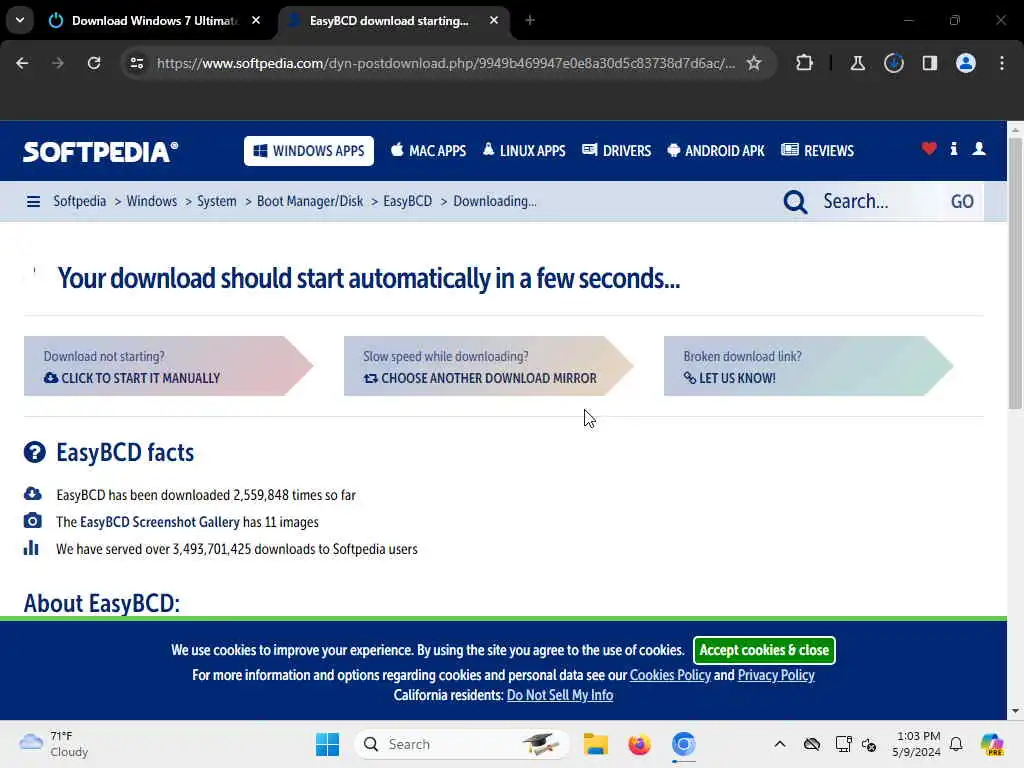Click the 'EasyBCD facts' heading
Viewport: 1024px width, 768px height.
pos(125,453)
